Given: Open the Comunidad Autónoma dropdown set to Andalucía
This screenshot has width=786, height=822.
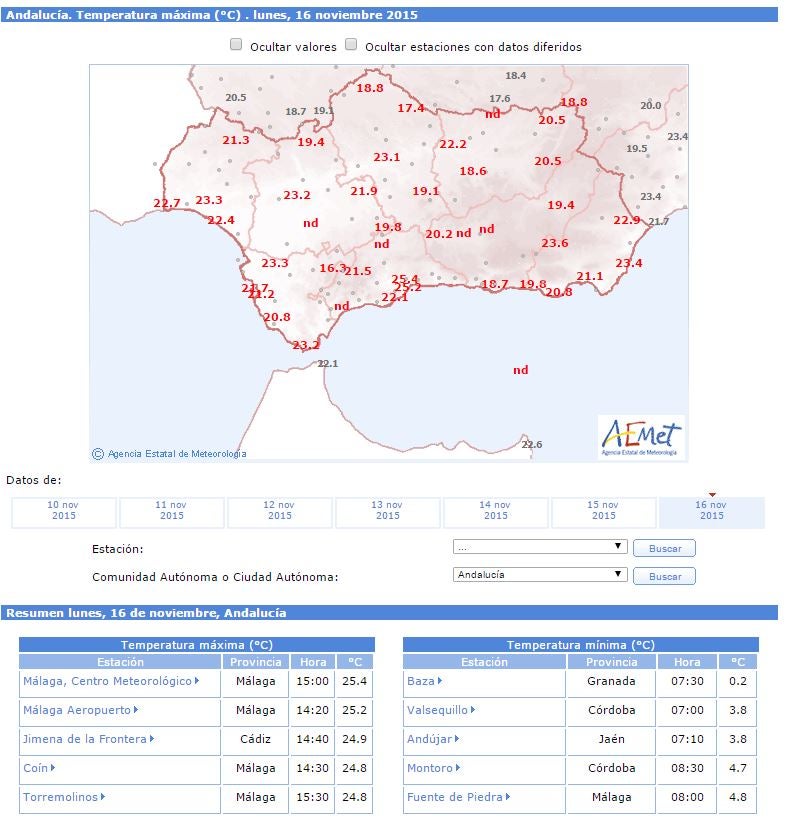Looking at the screenshot, I should tap(540, 575).
